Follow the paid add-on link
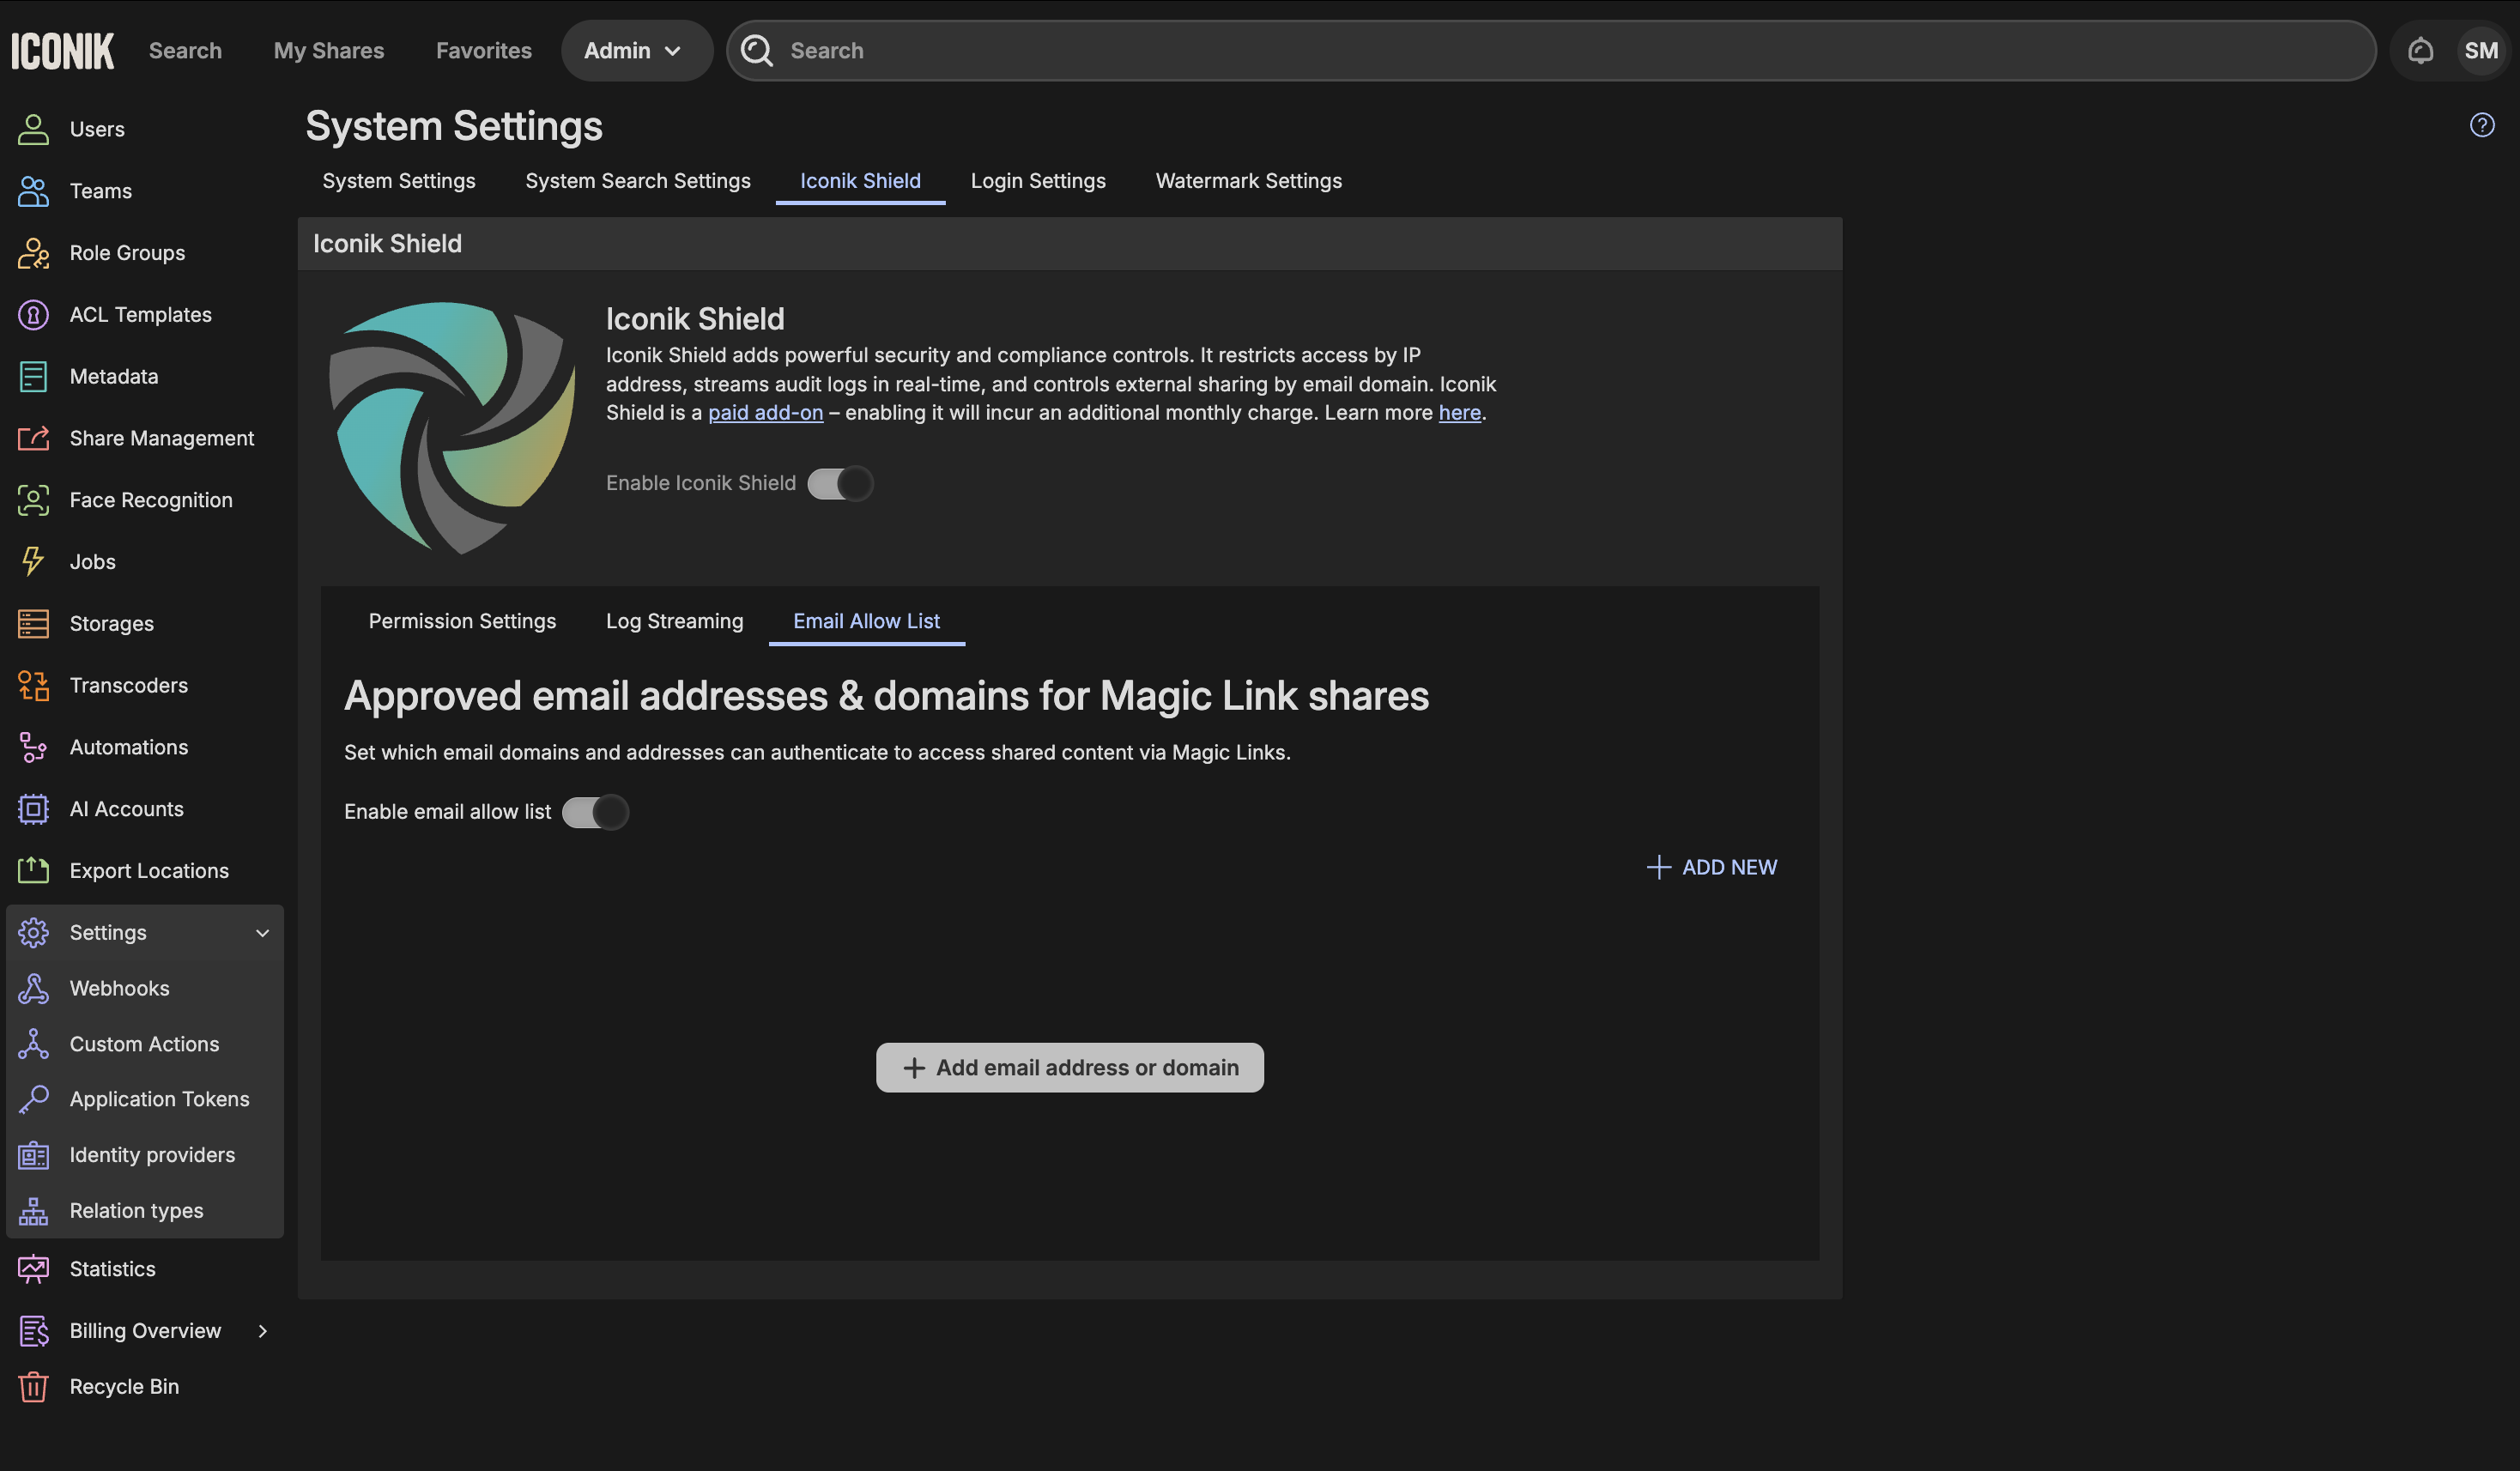 pyautogui.click(x=765, y=413)
